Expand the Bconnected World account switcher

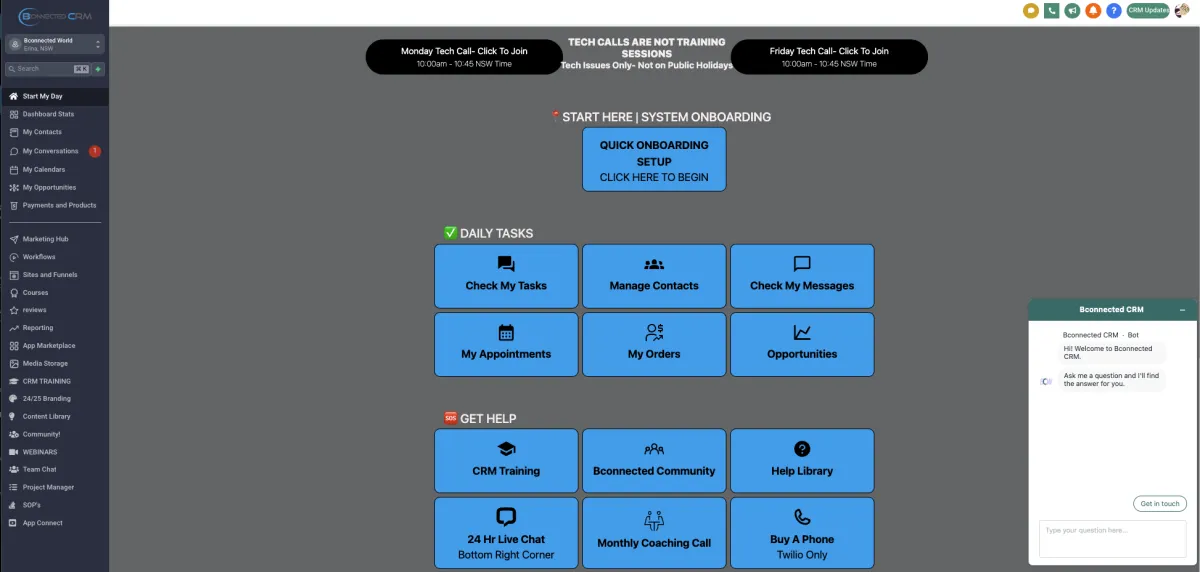click(x=54, y=44)
